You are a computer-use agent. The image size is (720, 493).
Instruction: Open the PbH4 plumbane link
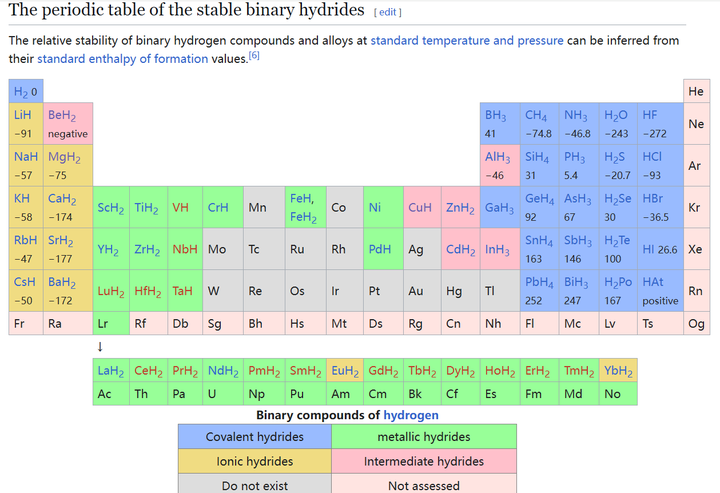pyautogui.click(x=539, y=282)
